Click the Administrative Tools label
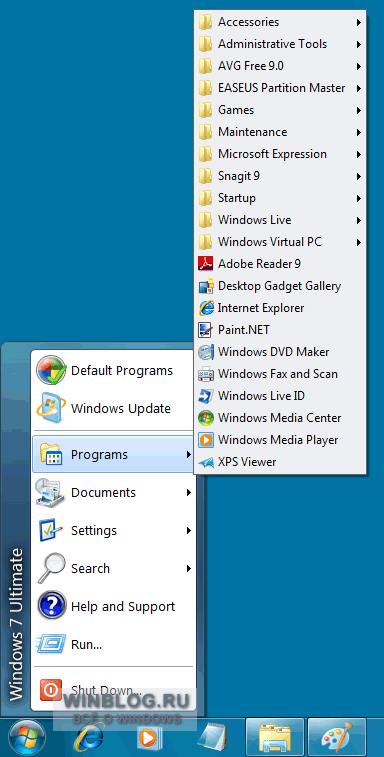Screen dimensions: 384x757 (272, 44)
